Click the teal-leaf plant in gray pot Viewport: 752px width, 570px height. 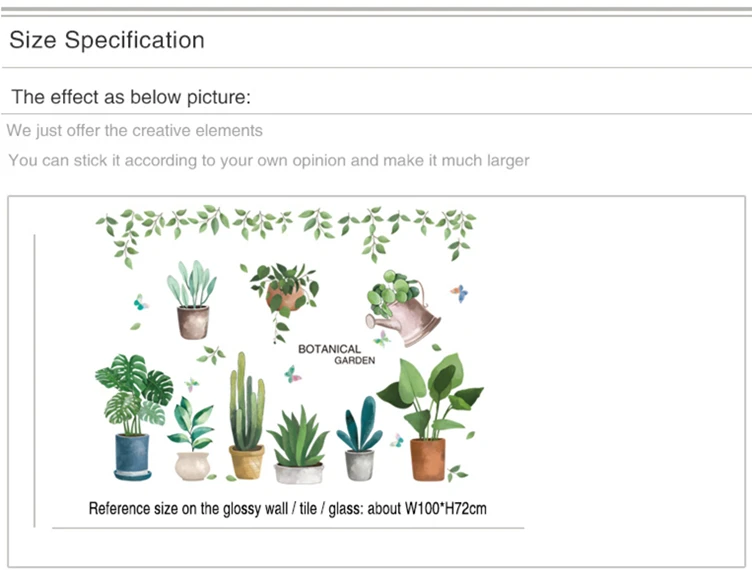point(360,438)
